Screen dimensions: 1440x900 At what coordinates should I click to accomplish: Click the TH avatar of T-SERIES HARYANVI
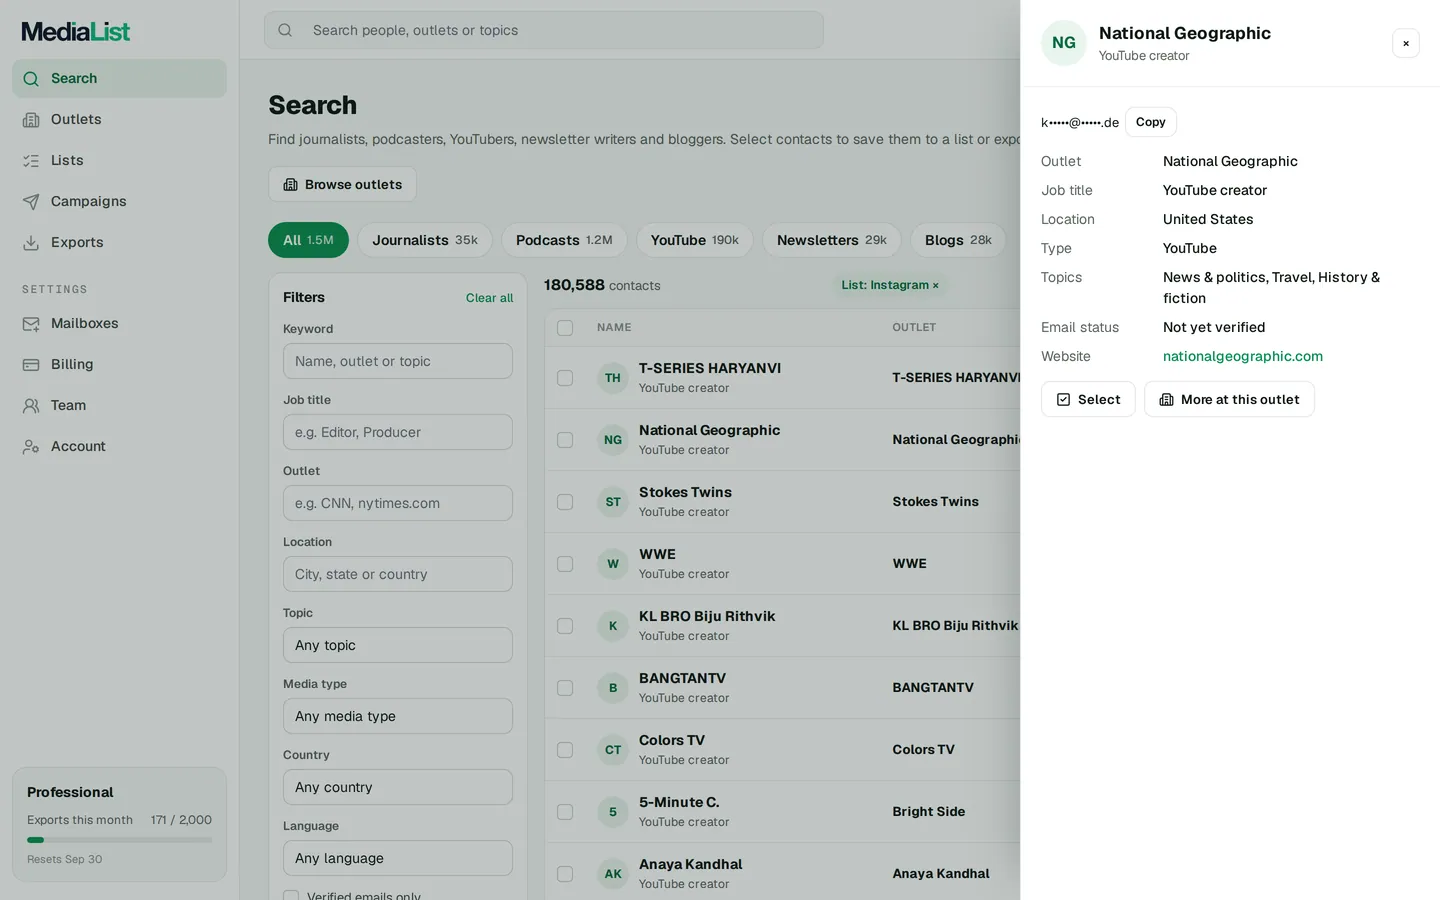(x=613, y=378)
